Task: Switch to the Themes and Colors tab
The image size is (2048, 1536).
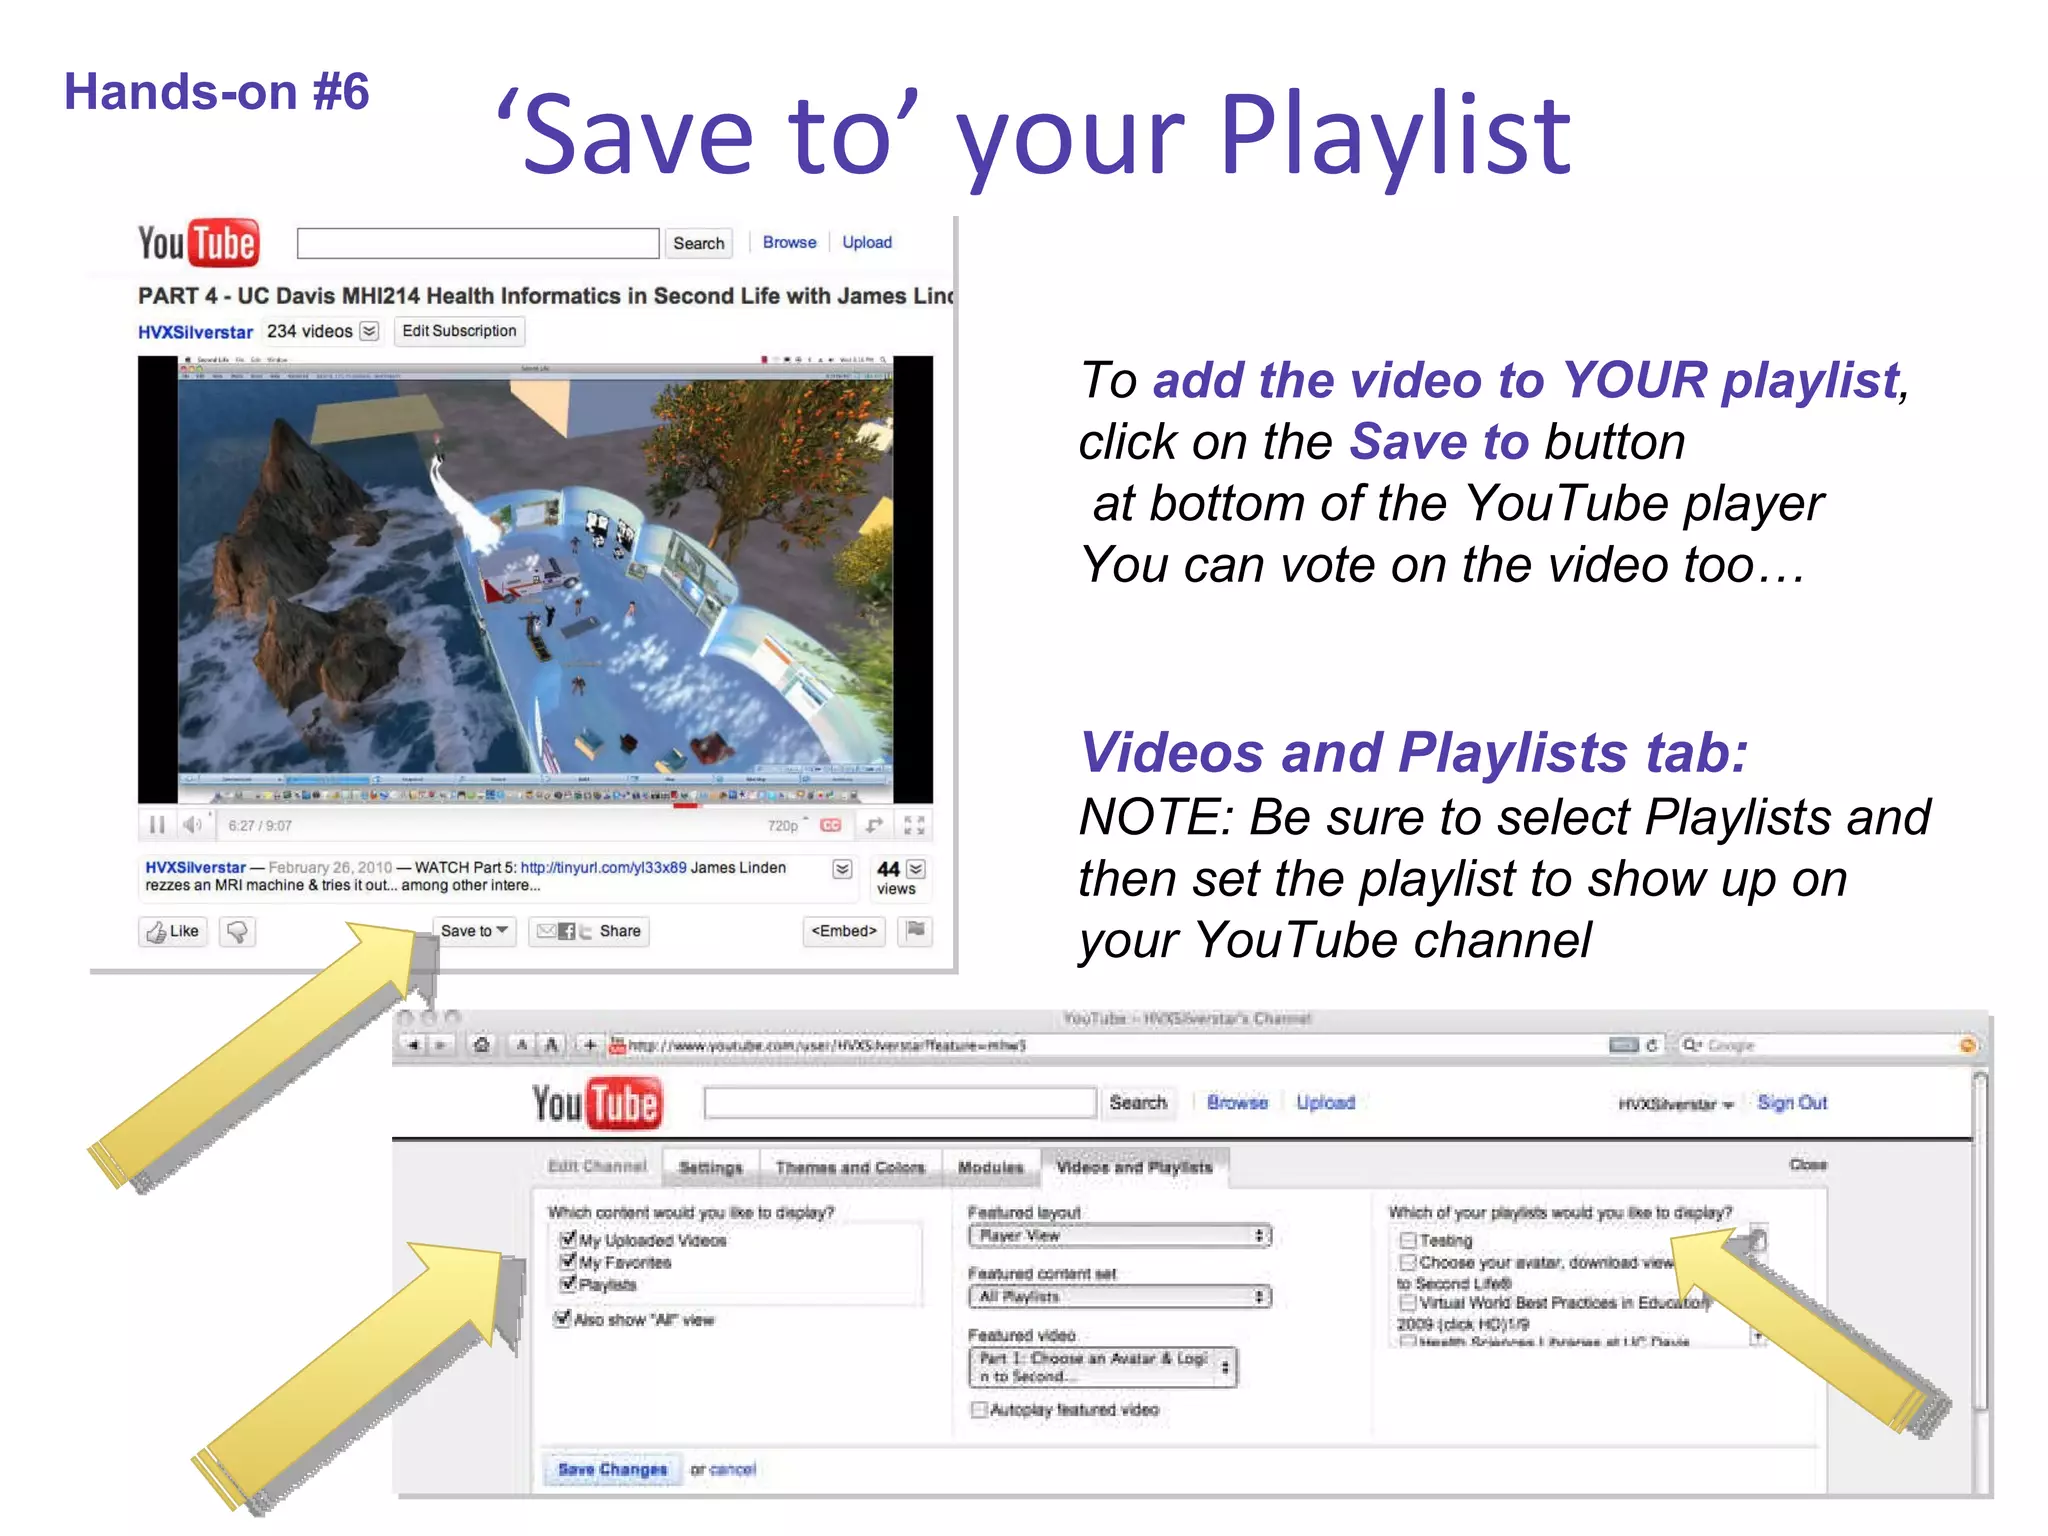Action: [851, 1167]
